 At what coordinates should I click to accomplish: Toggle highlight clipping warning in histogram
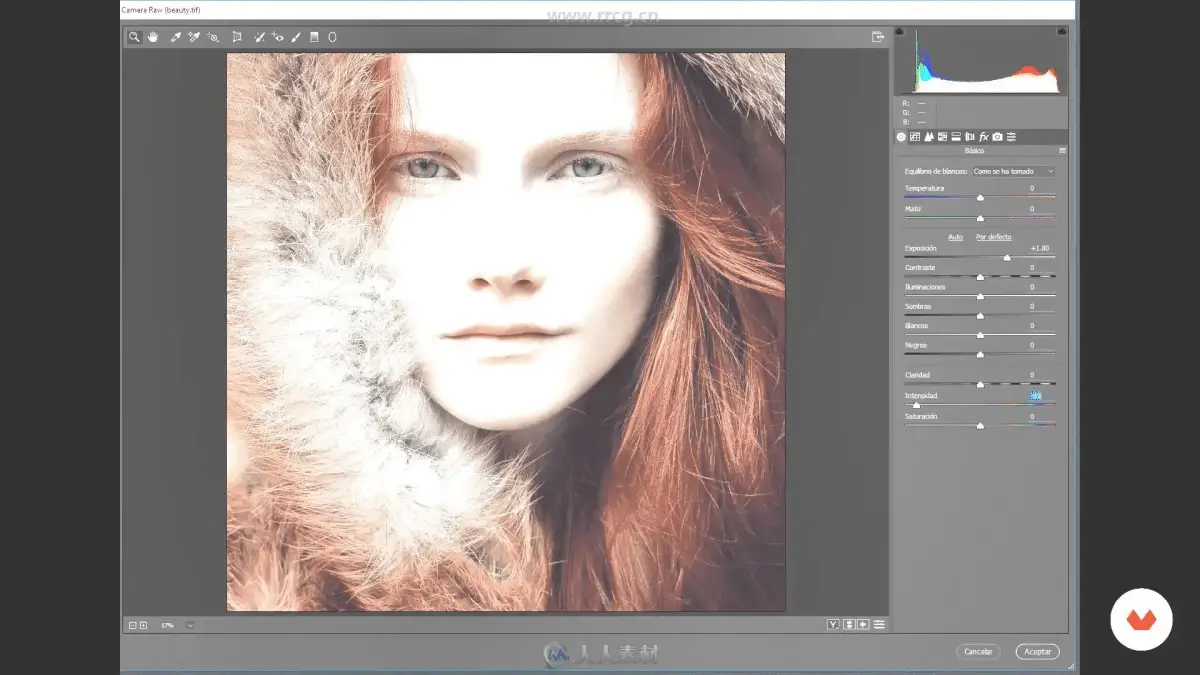tap(1062, 32)
